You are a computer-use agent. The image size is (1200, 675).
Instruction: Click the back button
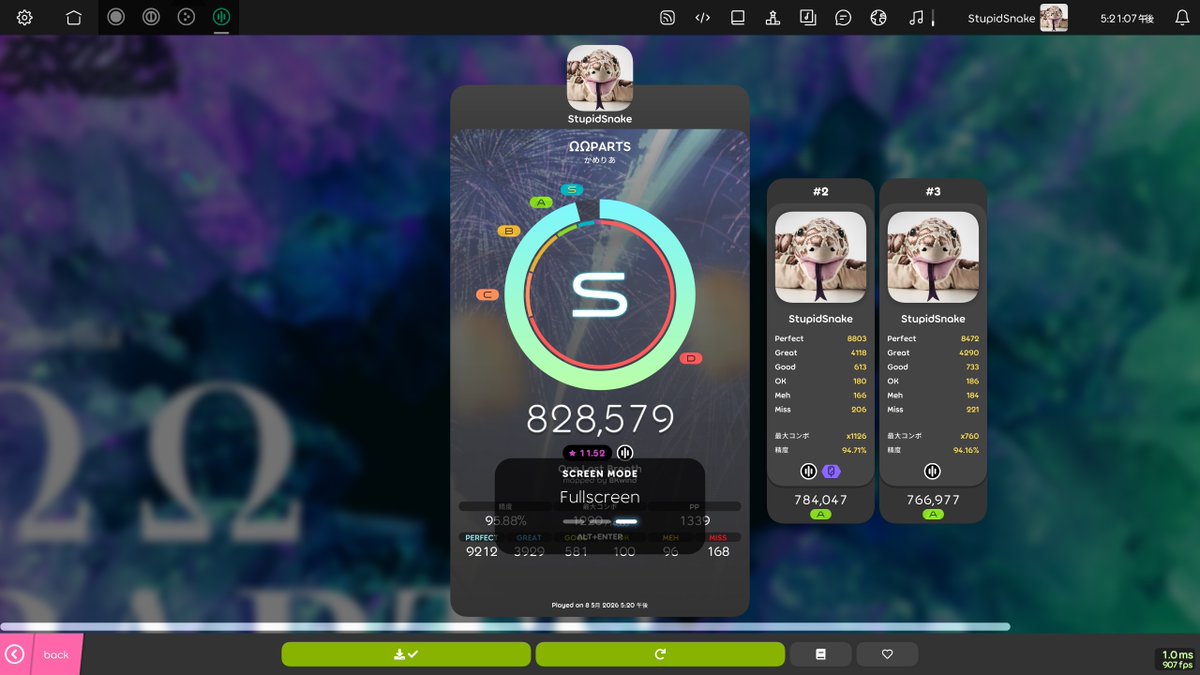click(41, 654)
